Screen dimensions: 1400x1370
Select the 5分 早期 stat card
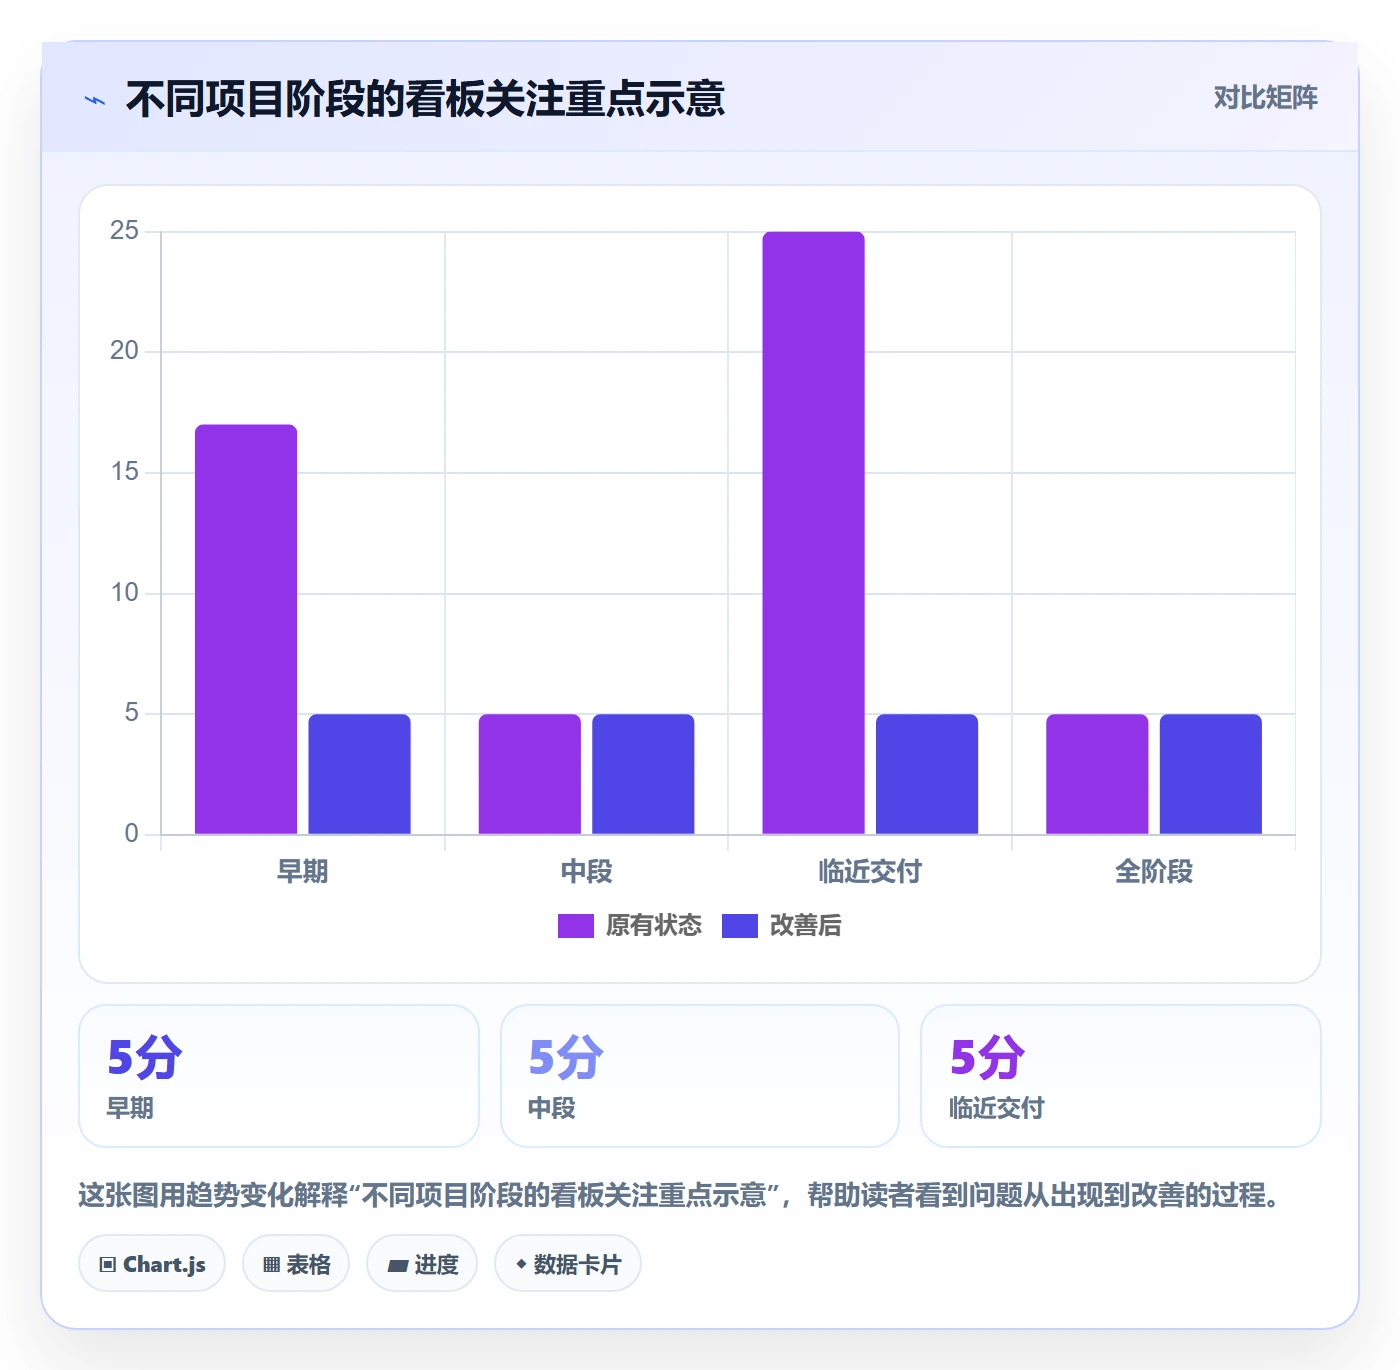[x=279, y=1076]
